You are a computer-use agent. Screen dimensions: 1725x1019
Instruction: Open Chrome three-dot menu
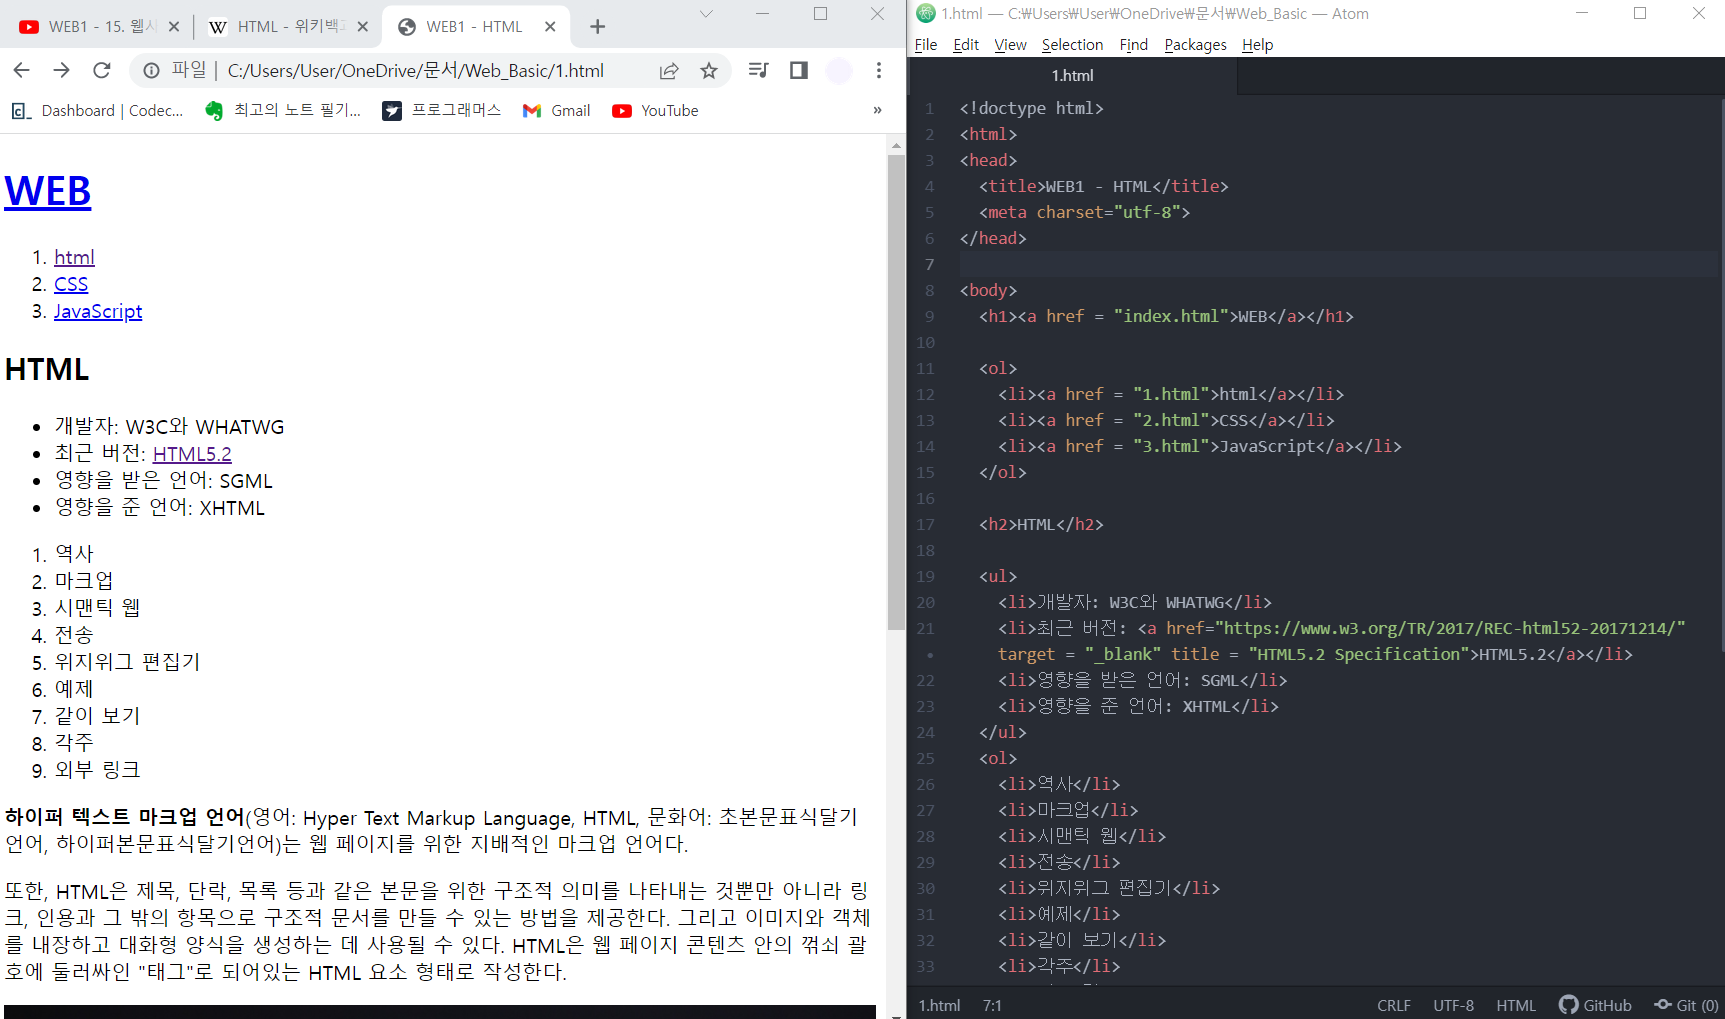pyautogui.click(x=878, y=70)
